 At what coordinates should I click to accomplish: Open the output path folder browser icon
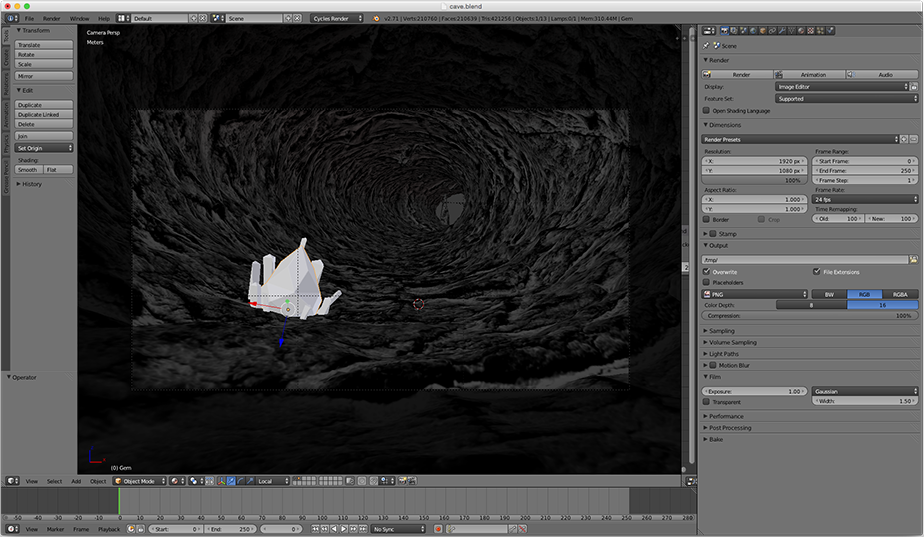click(x=913, y=259)
